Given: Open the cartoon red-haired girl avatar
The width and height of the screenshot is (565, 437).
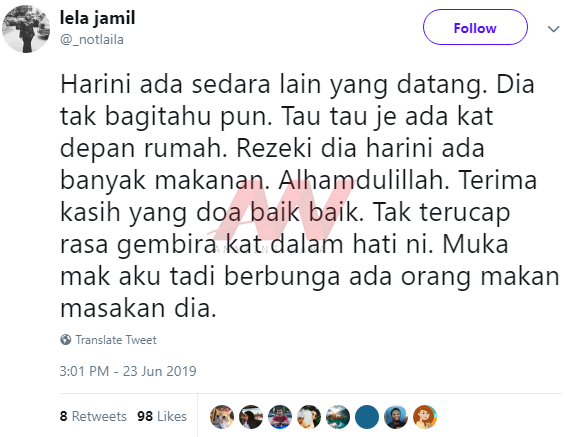Looking at the screenshot, I should [425, 417].
